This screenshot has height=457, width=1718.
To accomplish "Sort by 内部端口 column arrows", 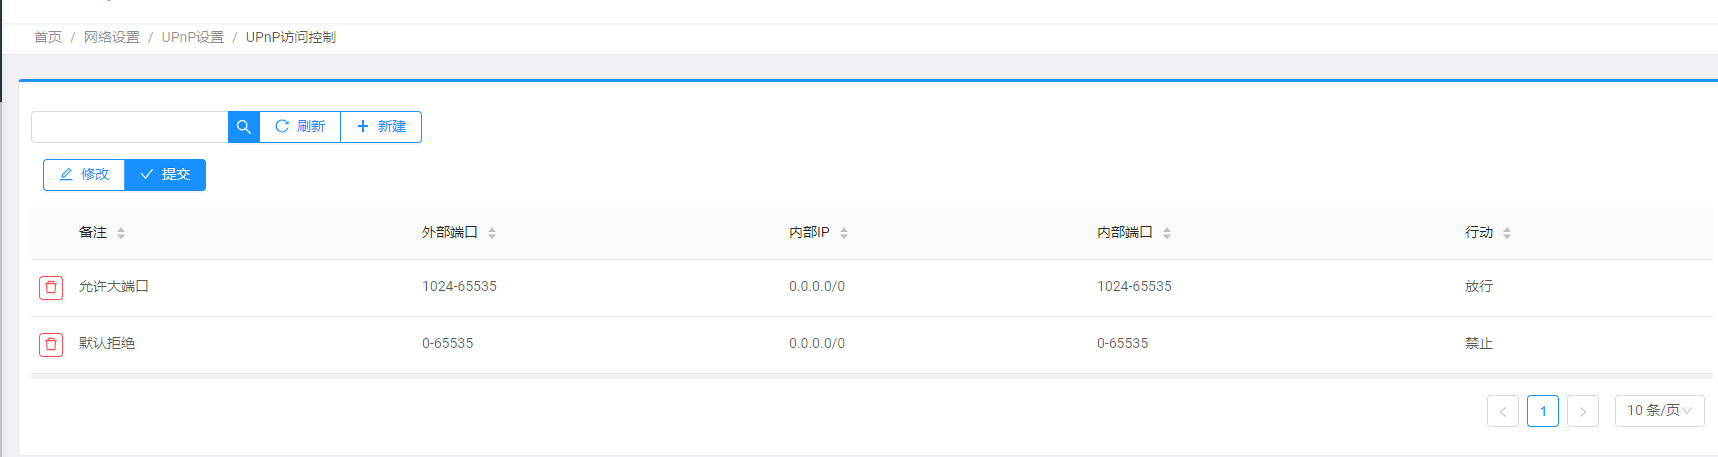I will click(x=1167, y=233).
